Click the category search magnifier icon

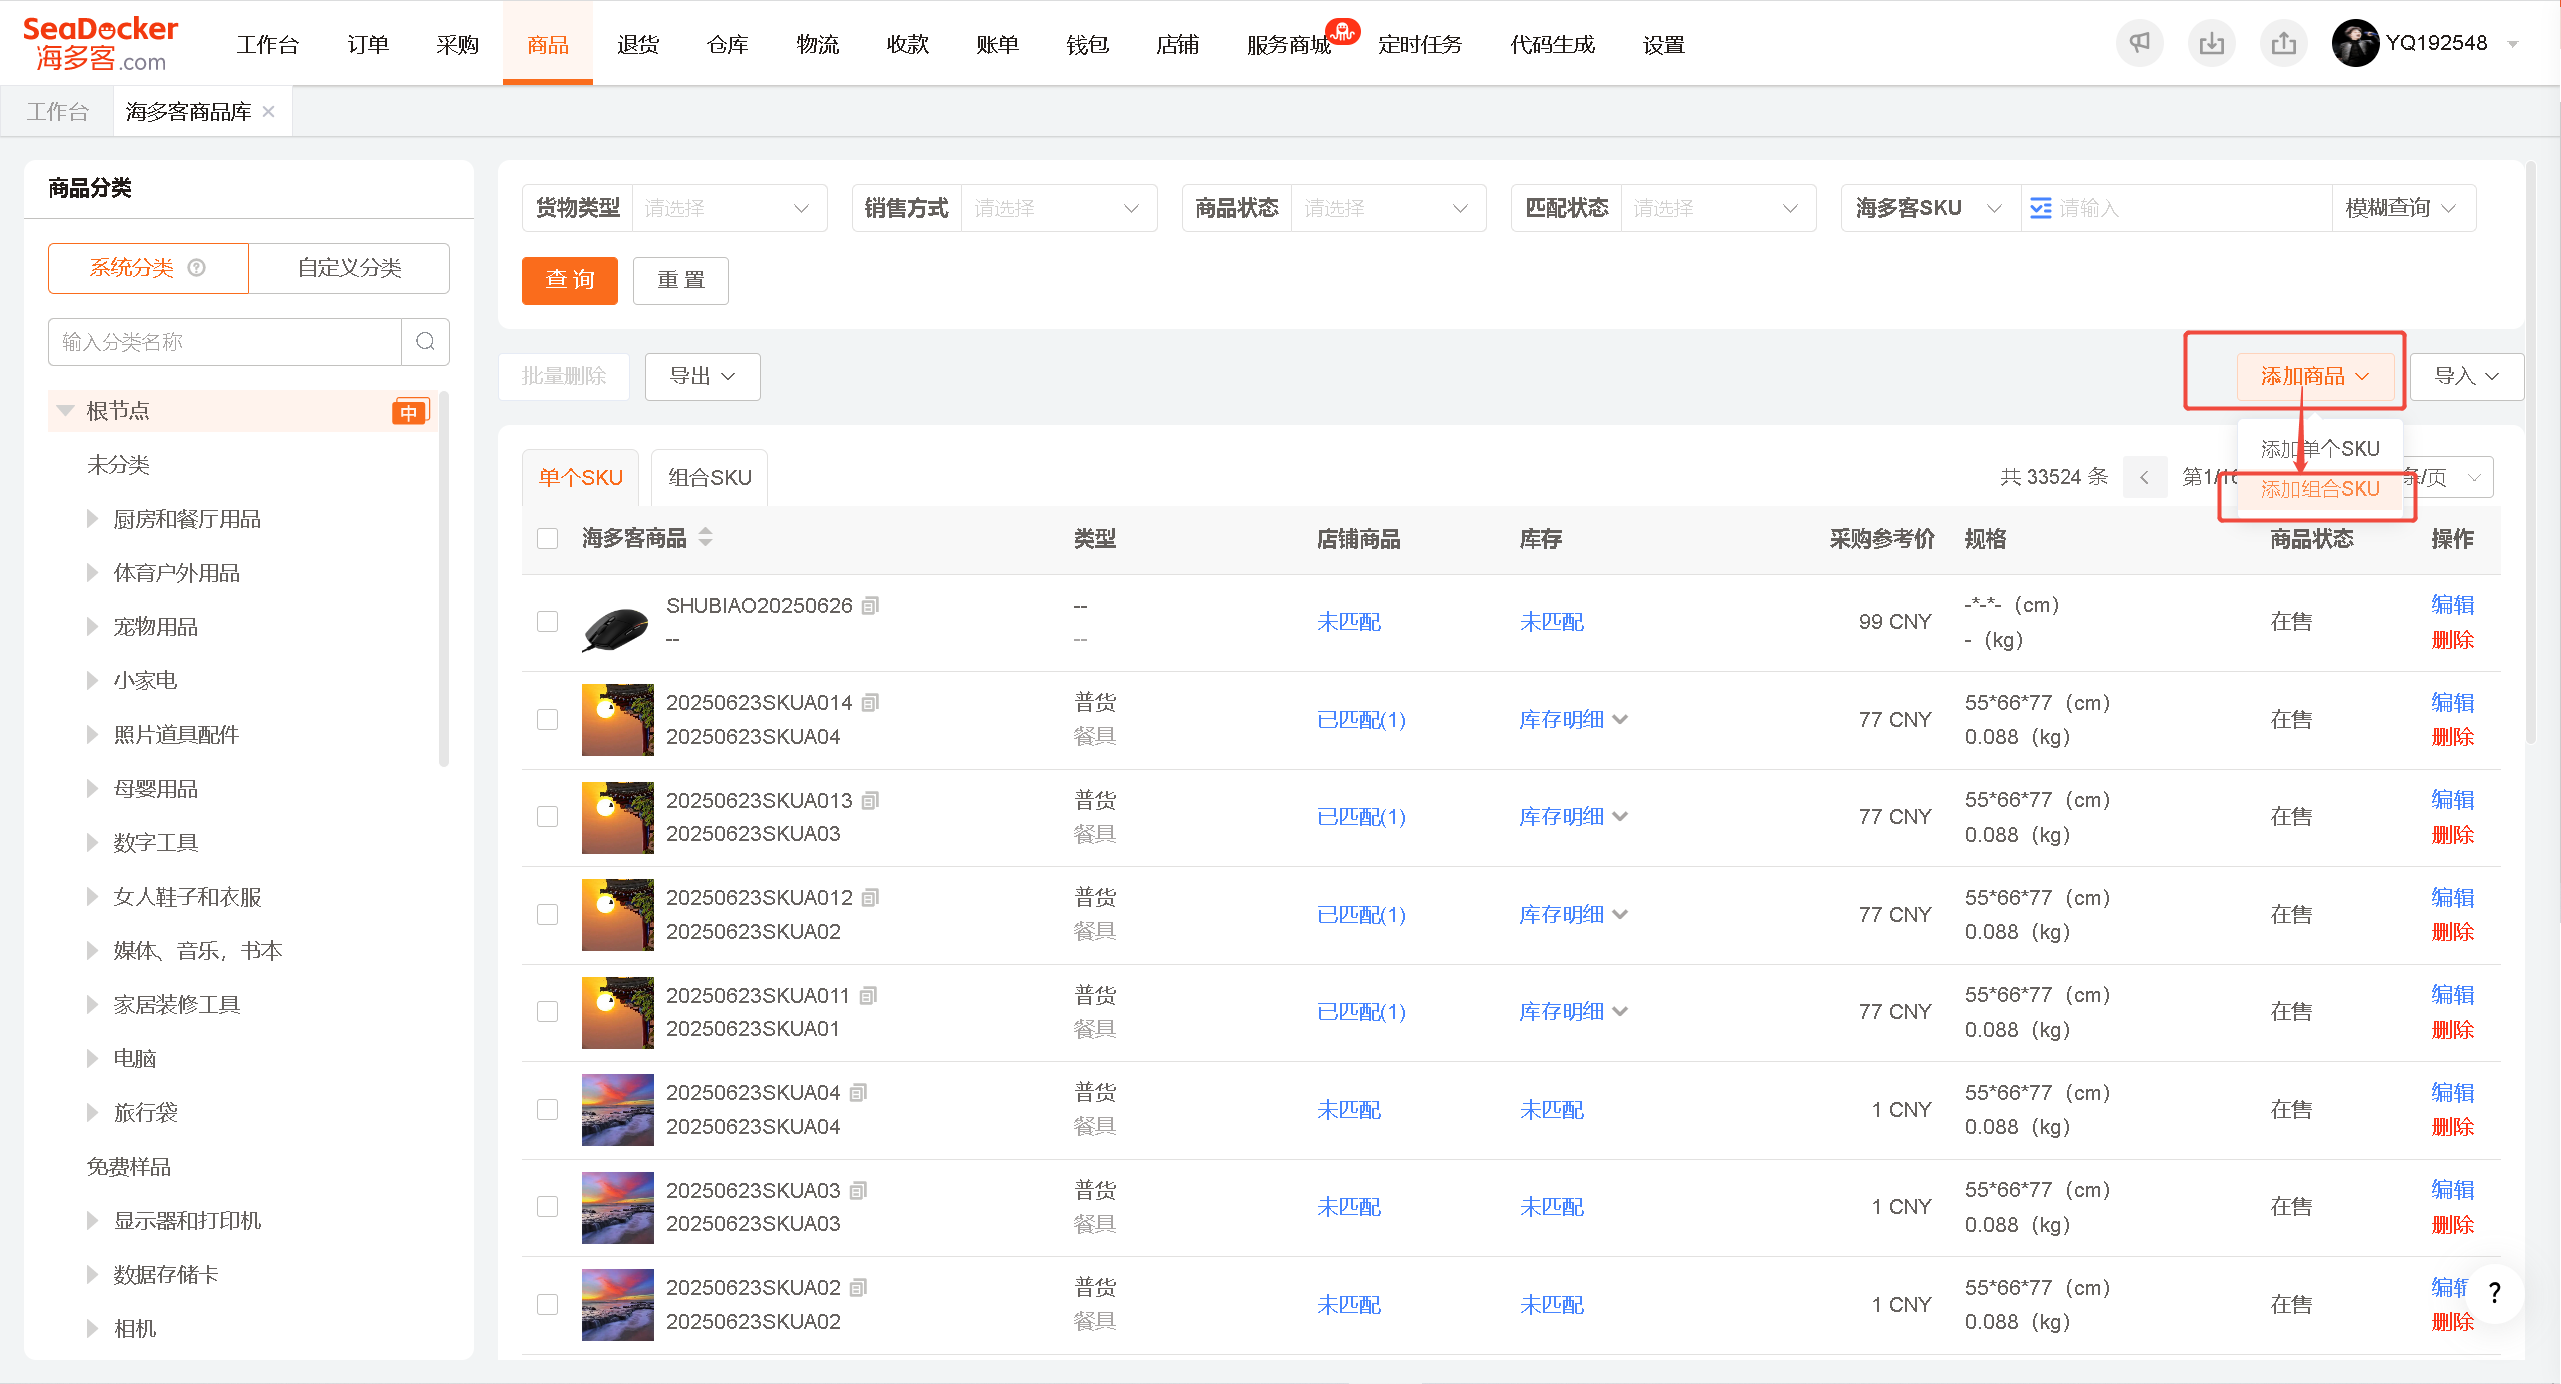point(426,342)
